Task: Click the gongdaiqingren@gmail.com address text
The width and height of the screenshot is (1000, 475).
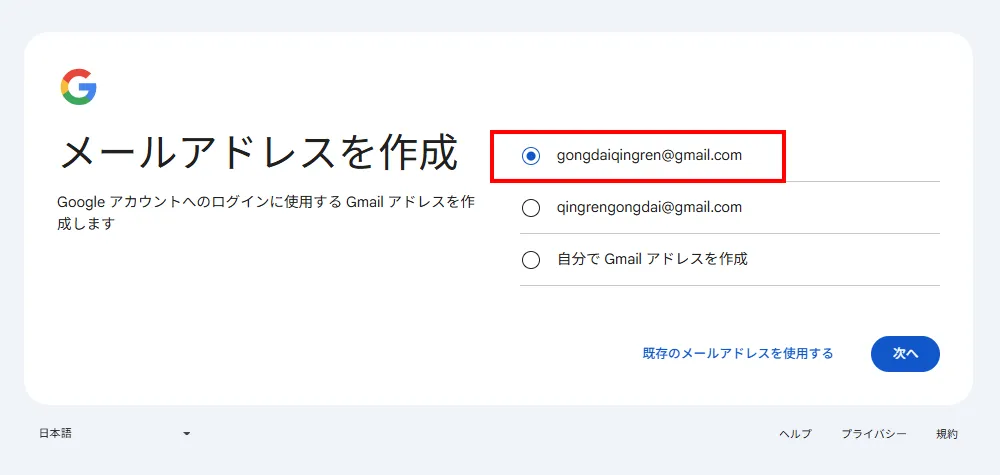Action: (x=649, y=155)
